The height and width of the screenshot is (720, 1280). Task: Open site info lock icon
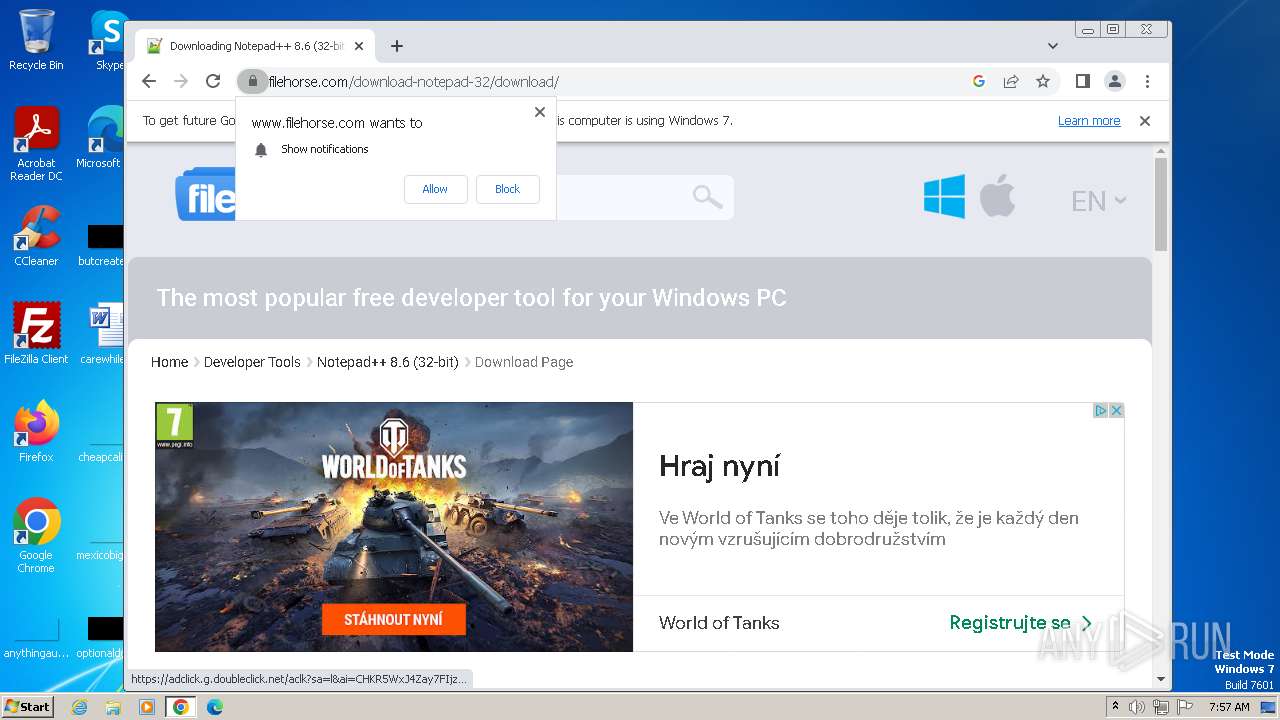252,81
